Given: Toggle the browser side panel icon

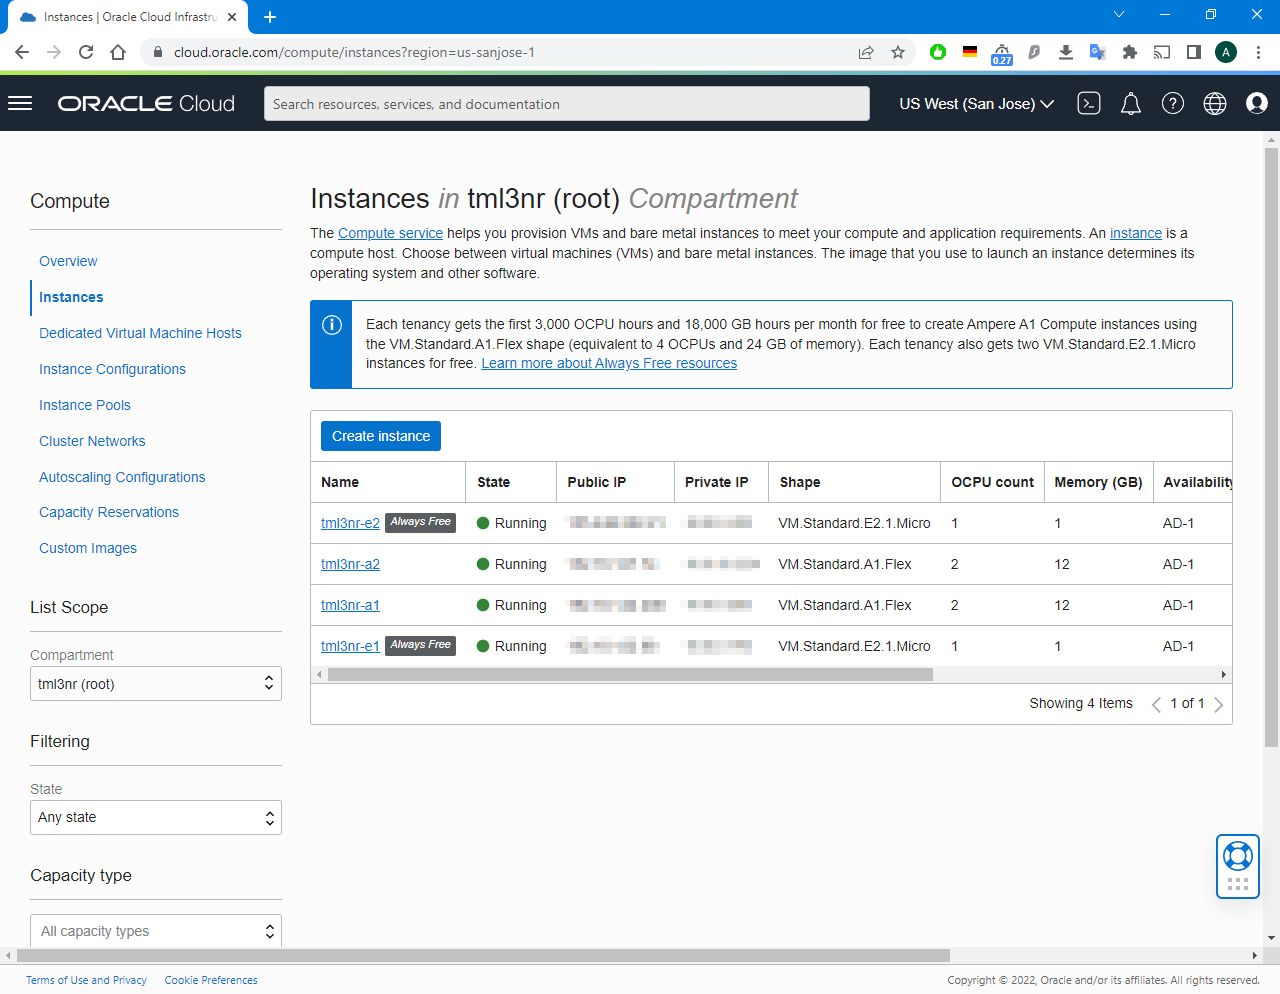Looking at the screenshot, I should point(1194,52).
